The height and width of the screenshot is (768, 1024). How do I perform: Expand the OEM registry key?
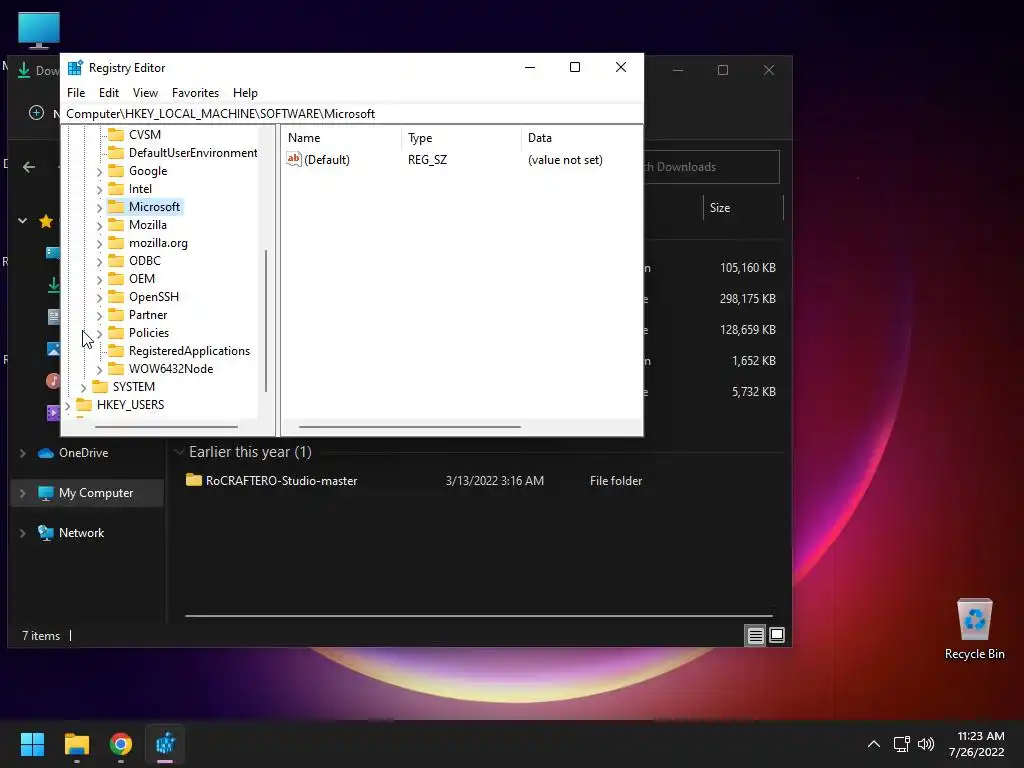tap(99, 280)
